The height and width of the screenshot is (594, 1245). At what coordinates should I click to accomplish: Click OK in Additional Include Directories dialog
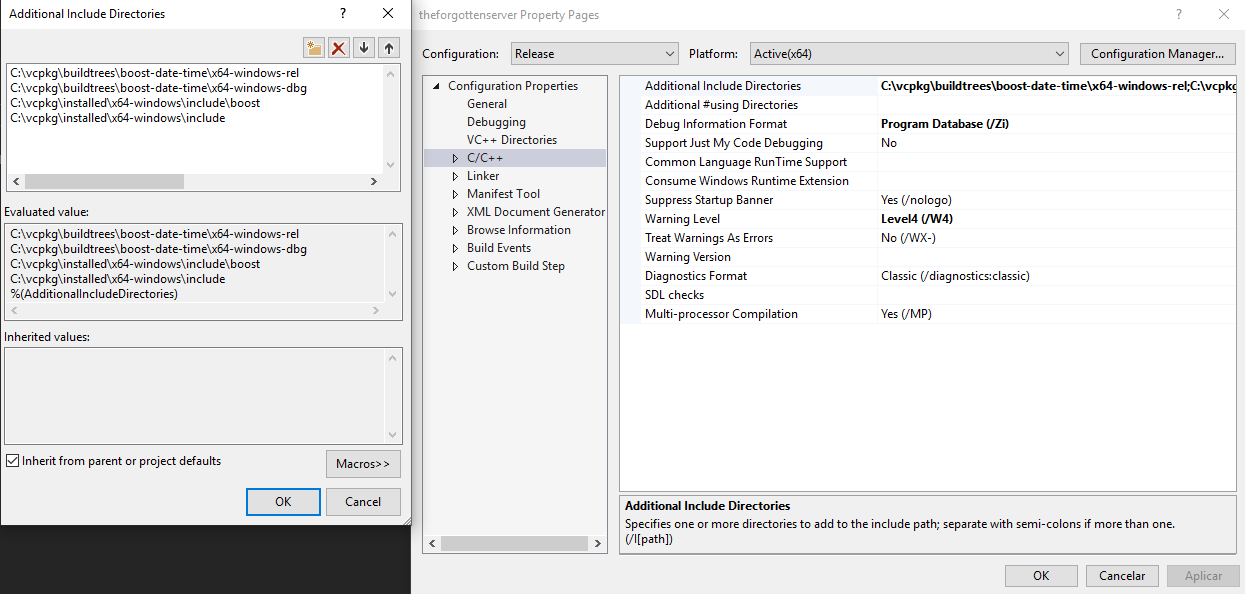tap(283, 502)
